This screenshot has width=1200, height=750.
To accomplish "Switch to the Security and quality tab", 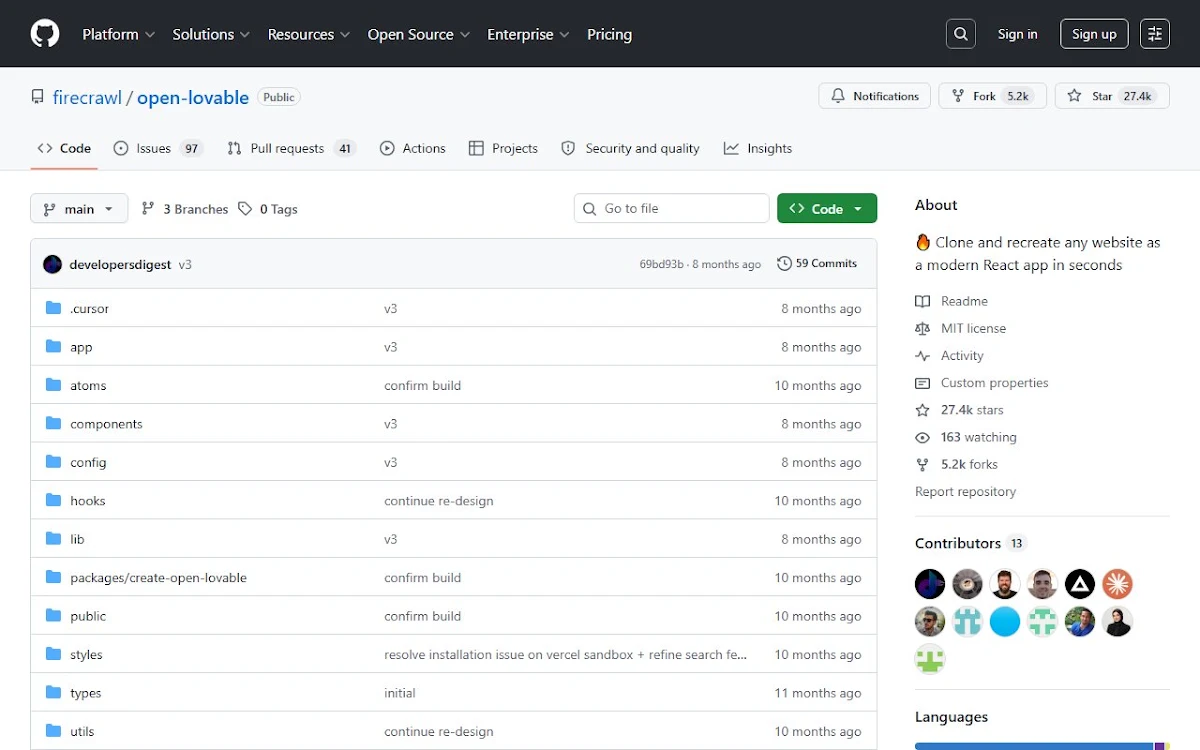I will [630, 148].
